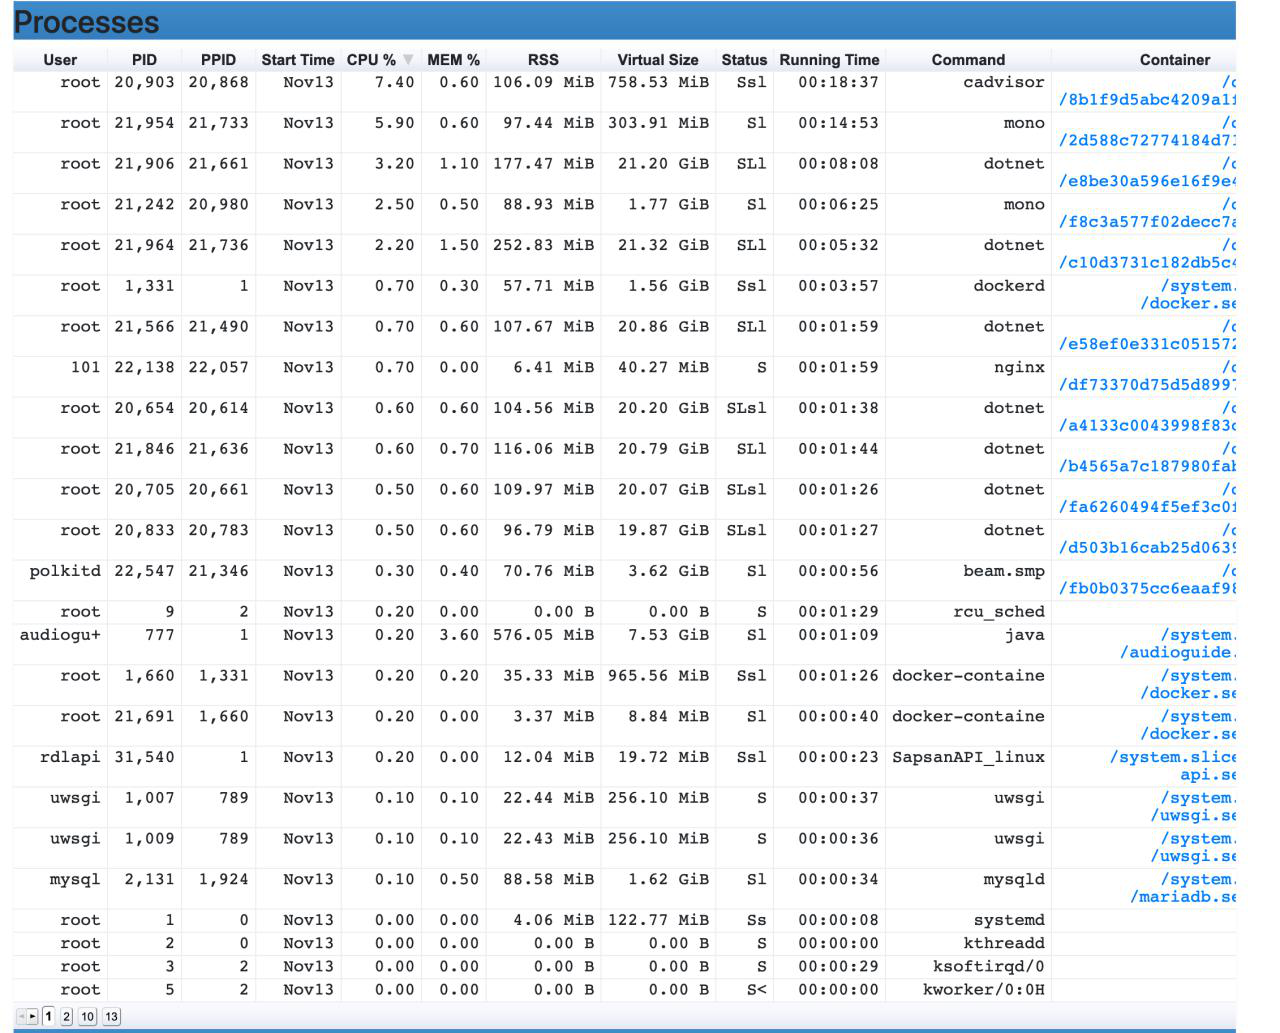Image resolution: width=1280 pixels, height=1033 pixels.
Task: Follow the SapsanAPI_linux row's container link
Action: click(1173, 766)
